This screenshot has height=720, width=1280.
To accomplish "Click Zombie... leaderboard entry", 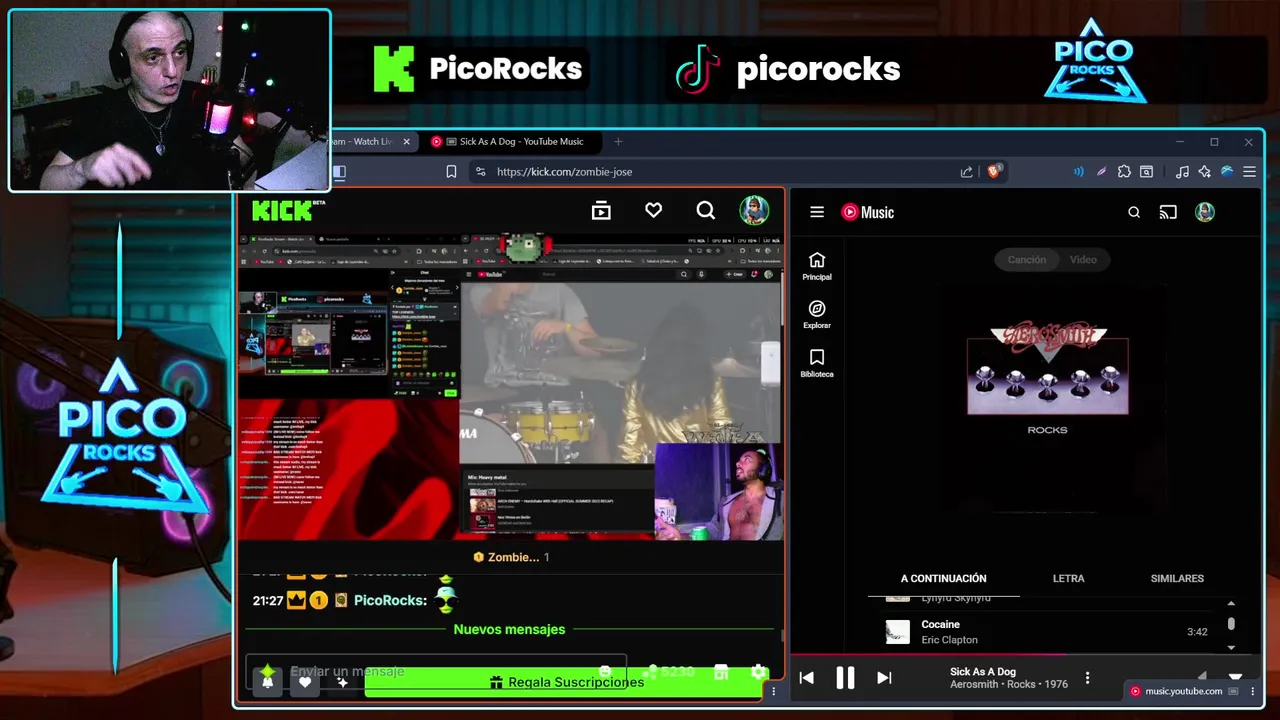I will [x=511, y=557].
